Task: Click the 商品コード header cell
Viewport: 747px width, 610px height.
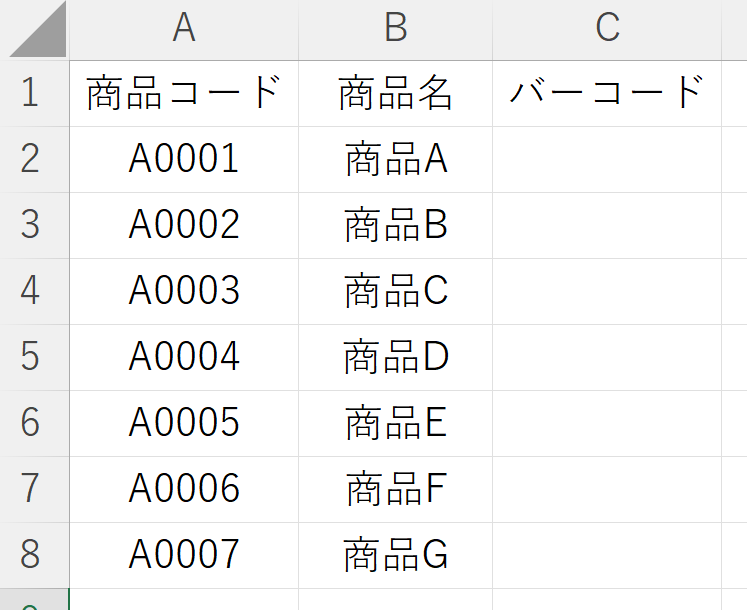Action: [183, 93]
